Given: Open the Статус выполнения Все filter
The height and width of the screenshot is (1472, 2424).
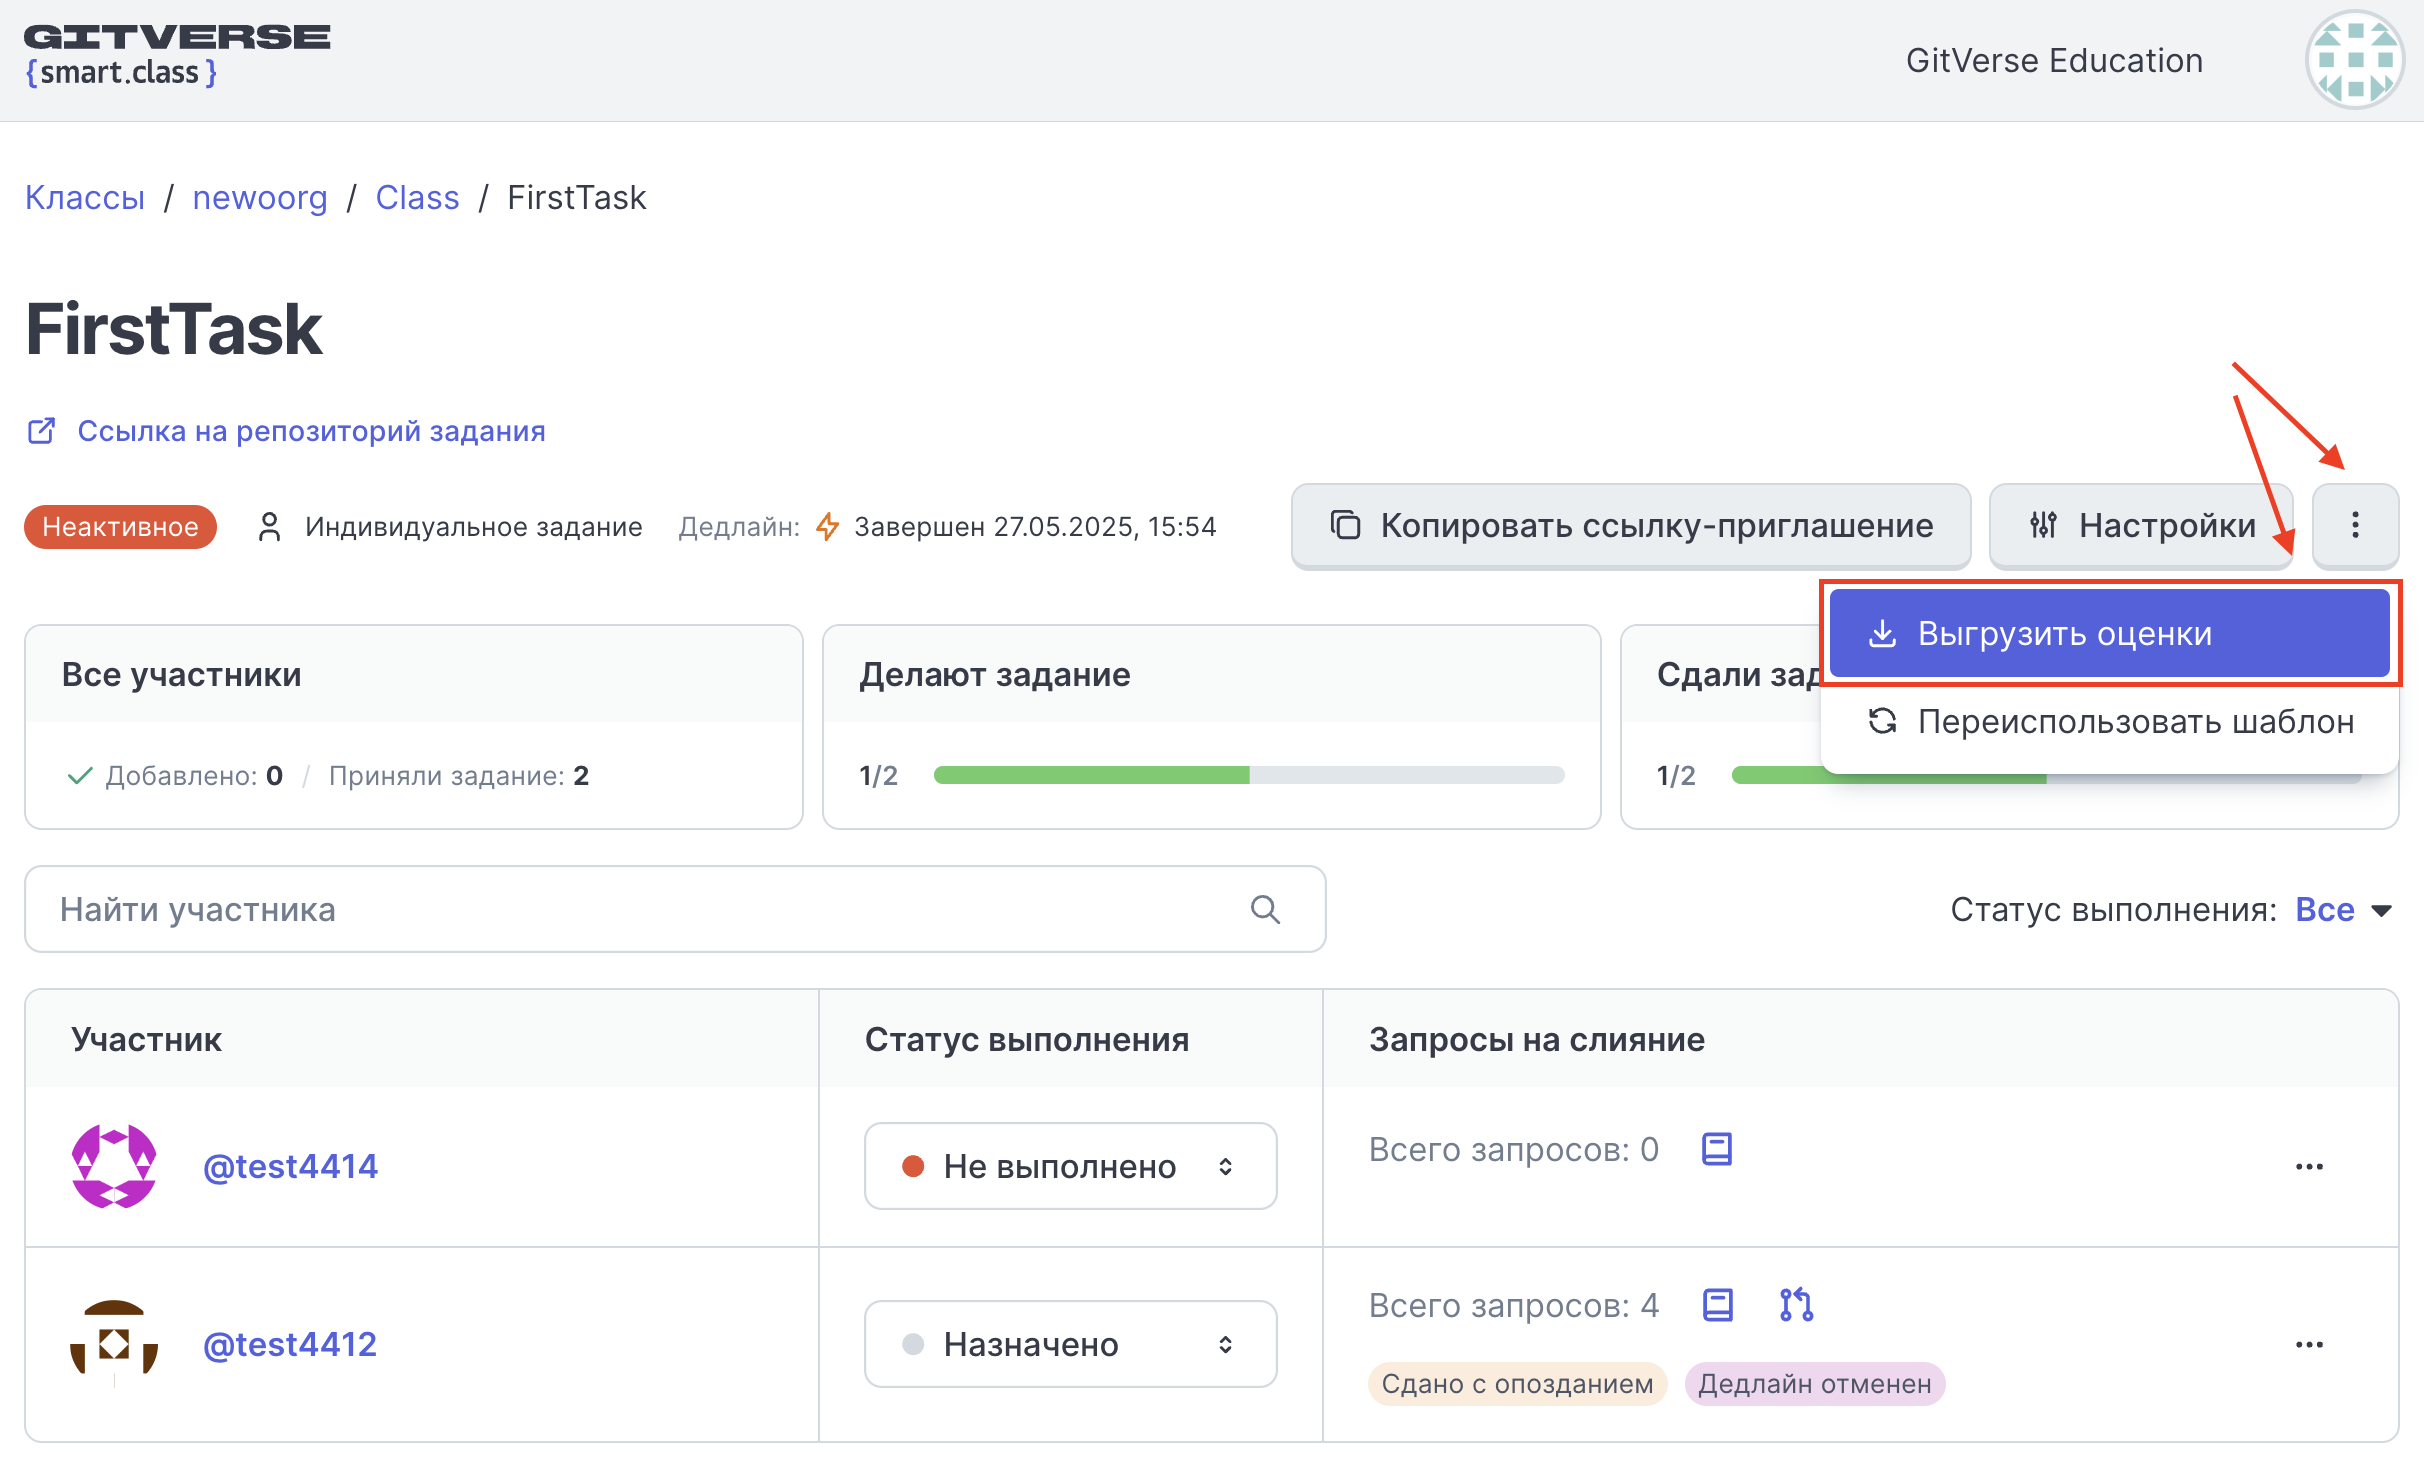Looking at the screenshot, I should click(2343, 909).
